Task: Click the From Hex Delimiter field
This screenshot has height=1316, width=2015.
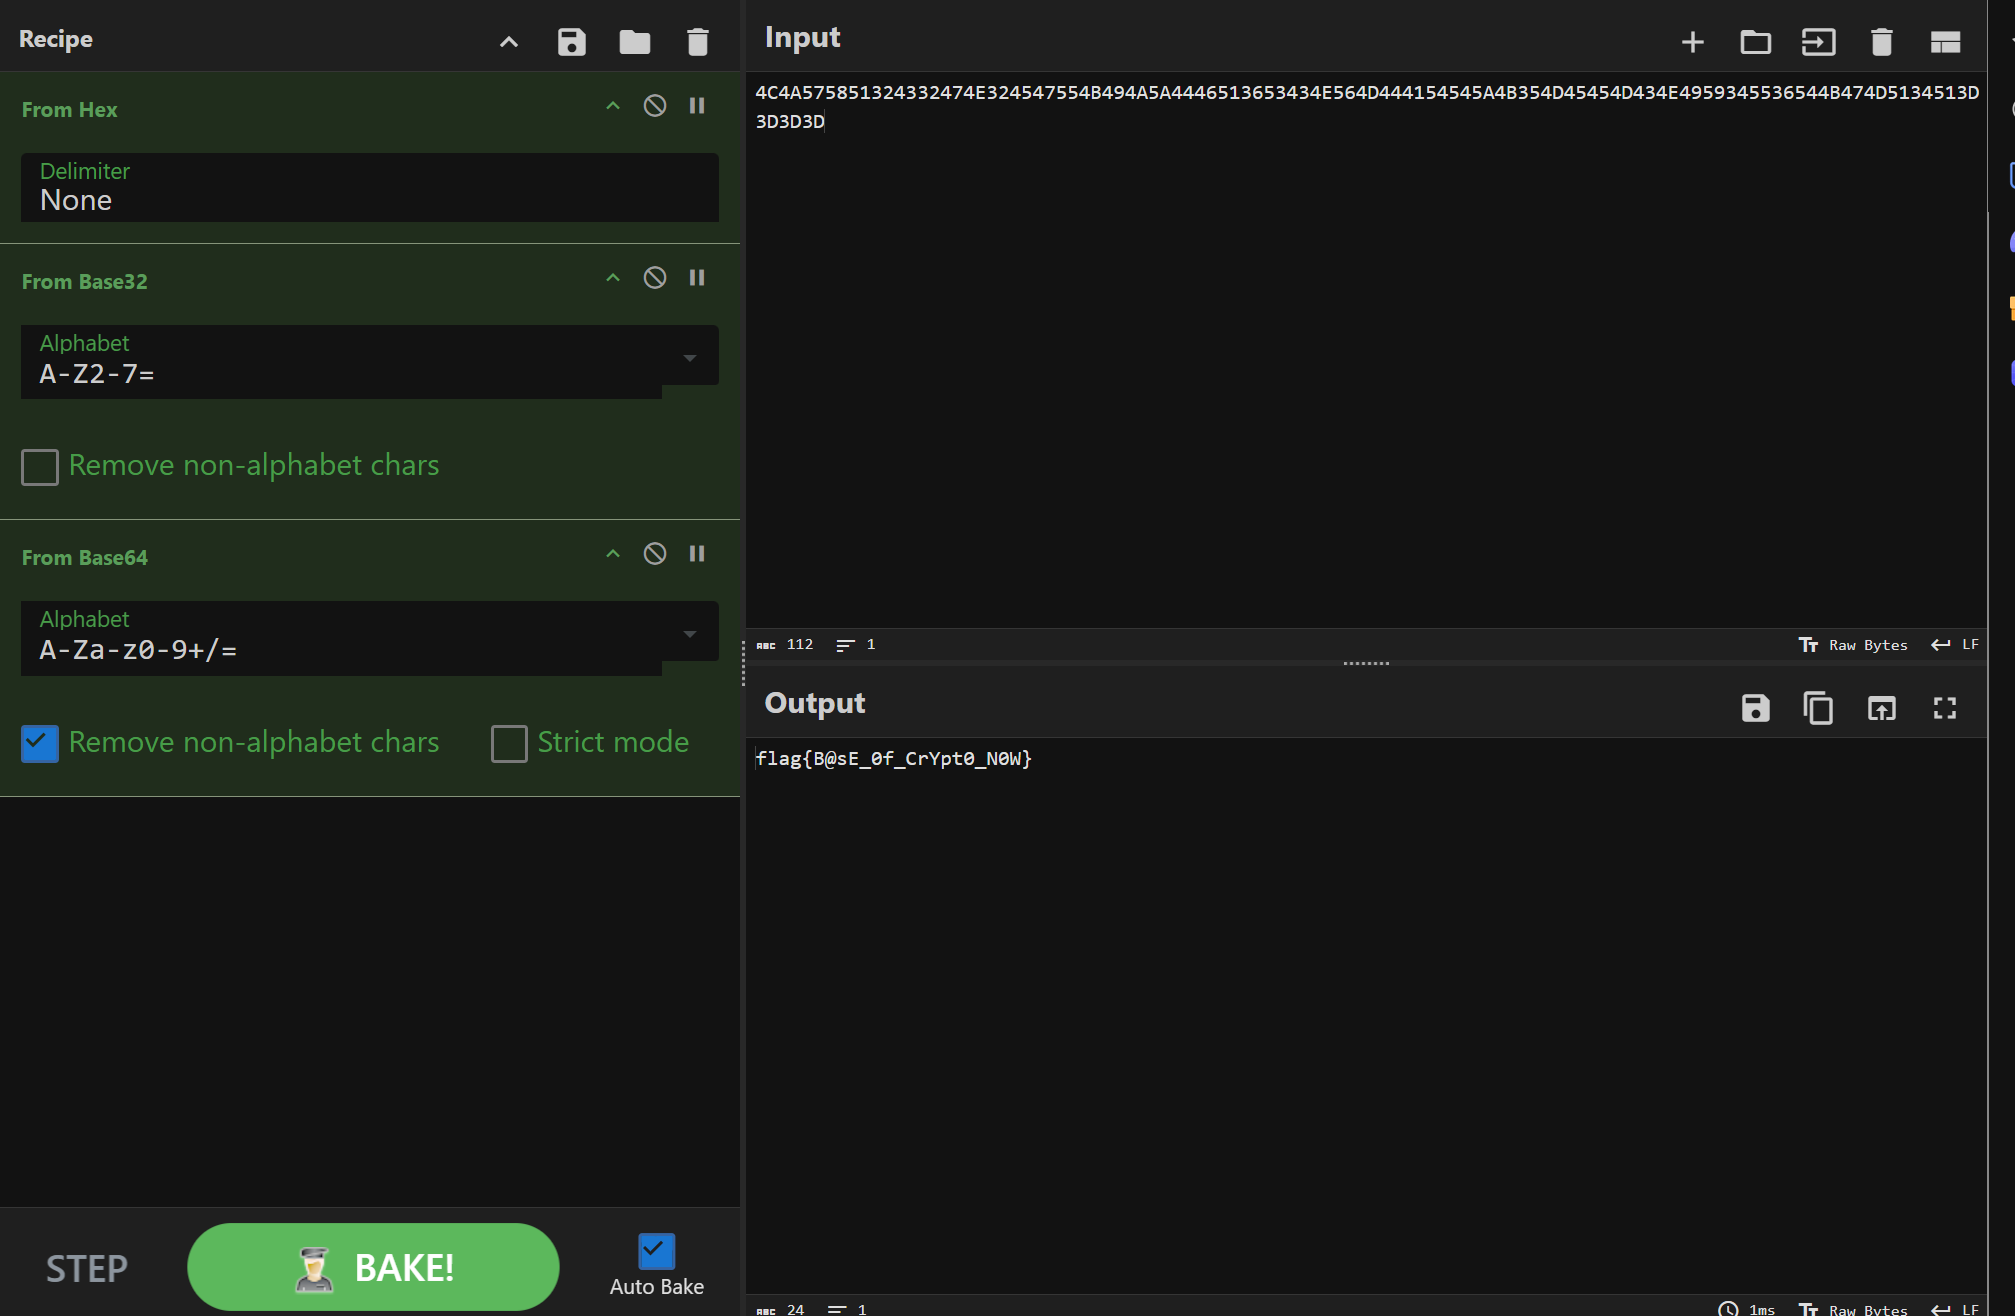Action: (369, 188)
